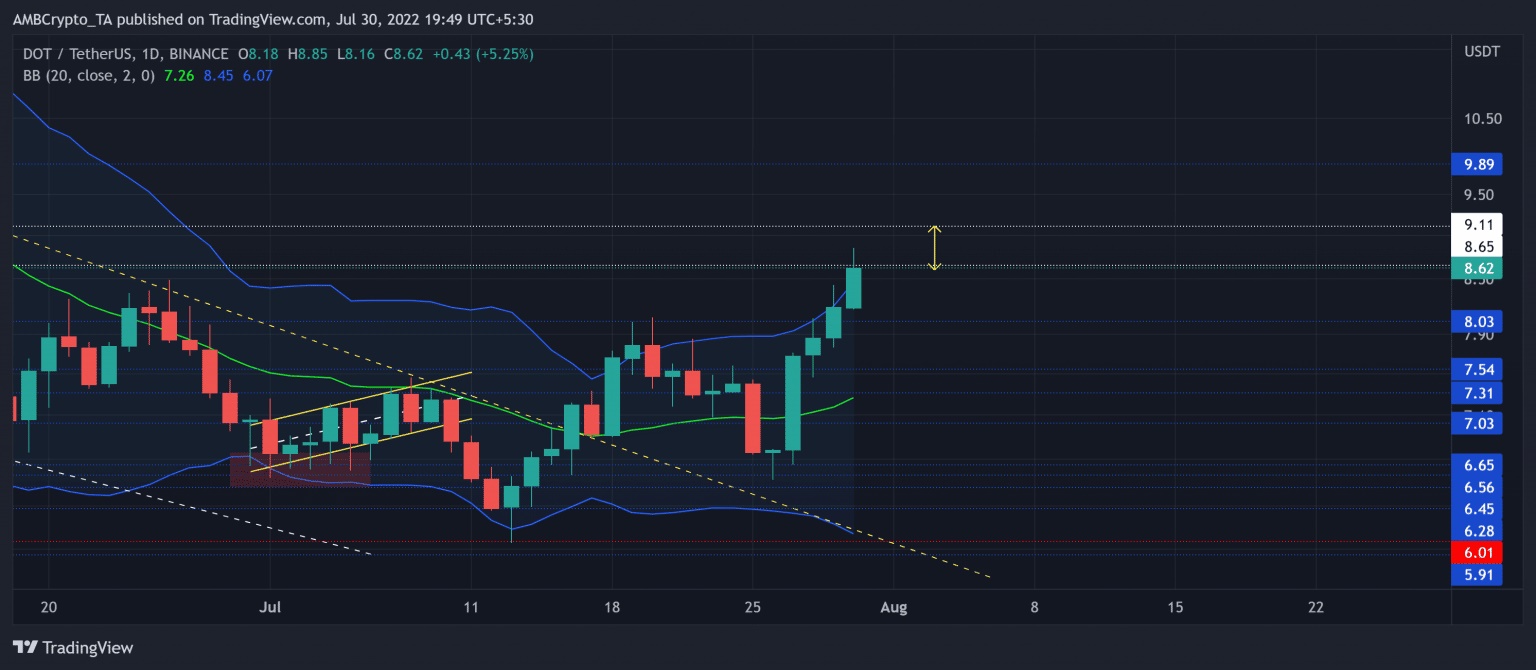Select the red shaded rectangle near July 1
This screenshot has height=670, width=1536.
point(300,470)
